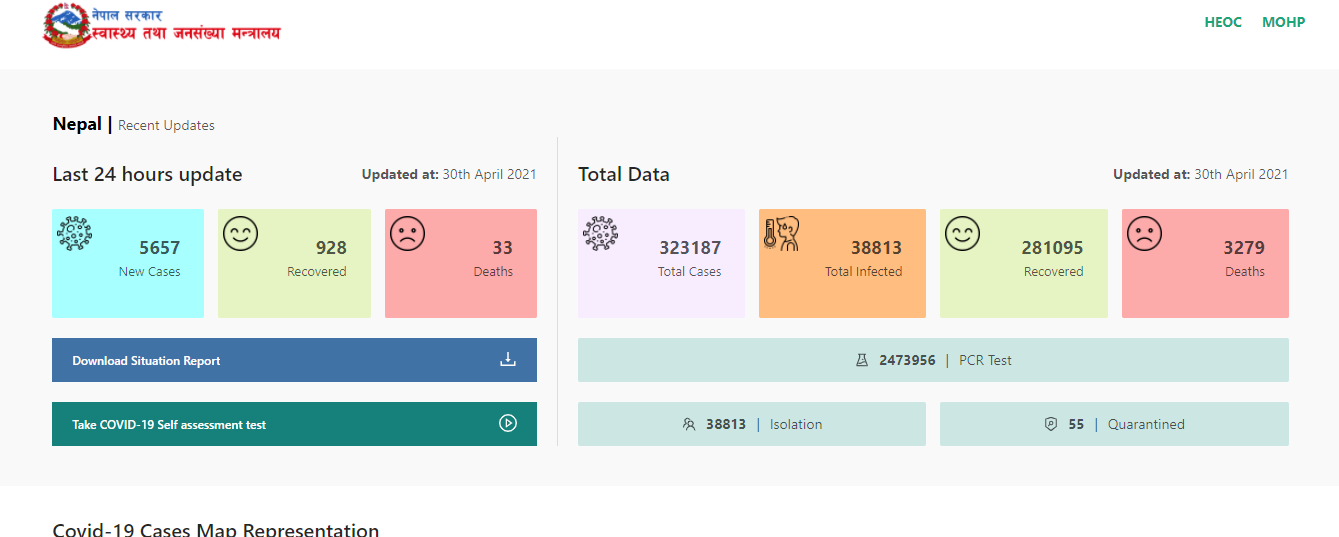Open the HEOC link in header
Image resolution: width=1339 pixels, height=537 pixels.
1223,22
